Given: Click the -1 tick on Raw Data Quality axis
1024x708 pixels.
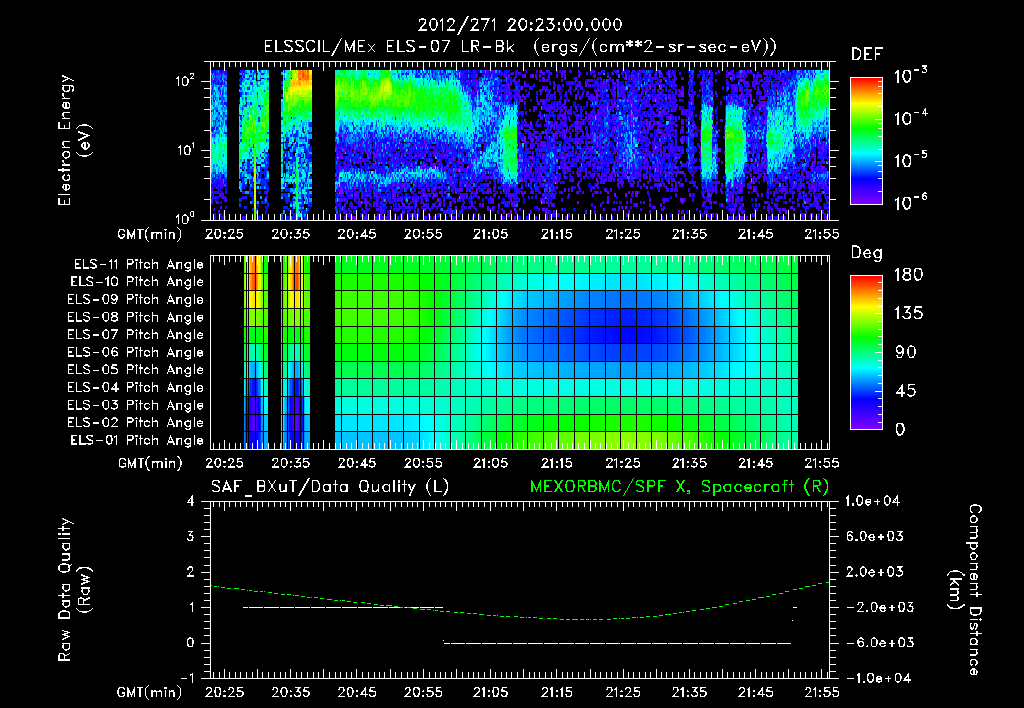Looking at the screenshot, I should click(187, 678).
